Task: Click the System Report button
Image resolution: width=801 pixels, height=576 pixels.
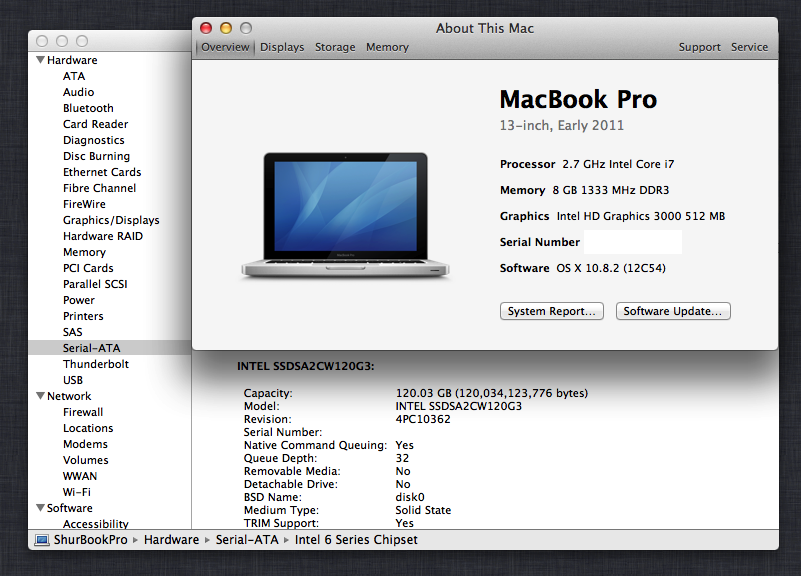Action: [552, 311]
